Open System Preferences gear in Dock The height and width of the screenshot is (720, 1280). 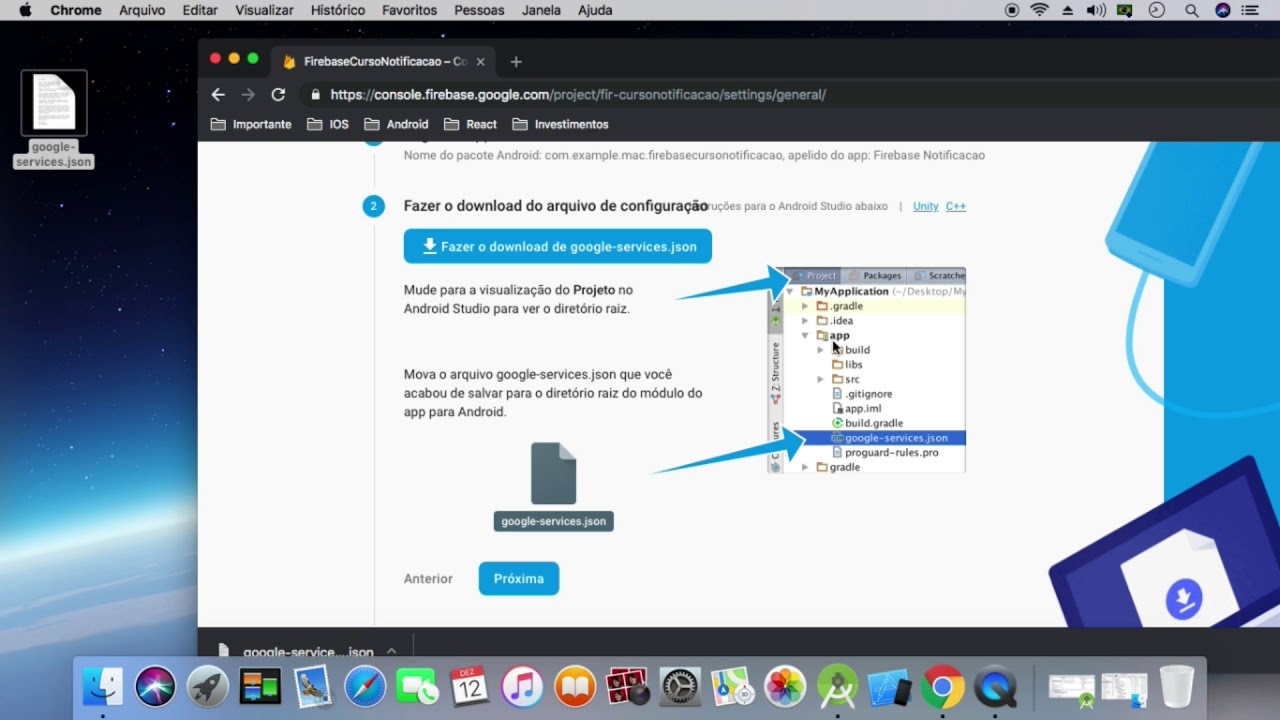pos(680,687)
